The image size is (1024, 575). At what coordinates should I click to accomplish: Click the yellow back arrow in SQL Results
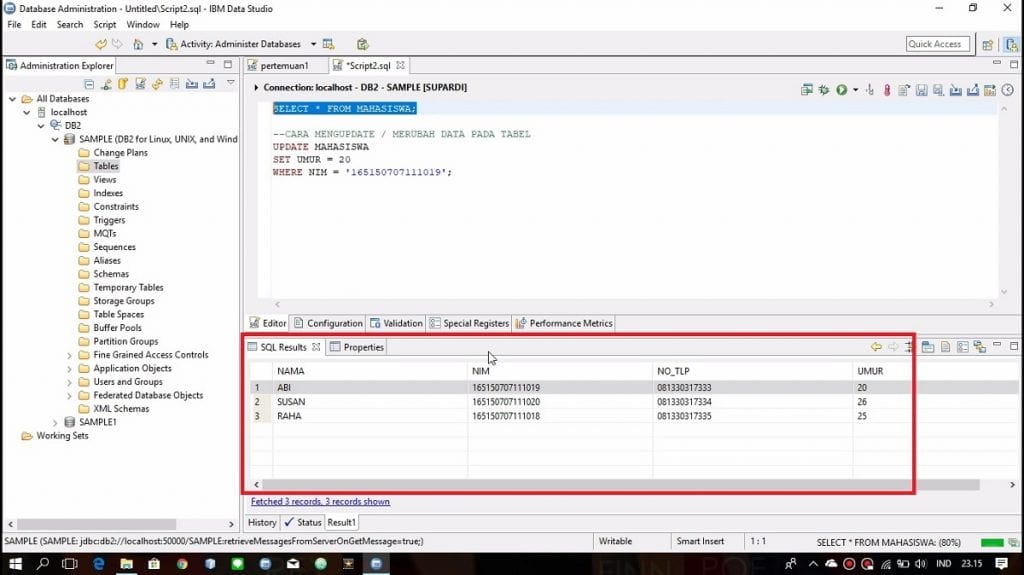(876, 347)
